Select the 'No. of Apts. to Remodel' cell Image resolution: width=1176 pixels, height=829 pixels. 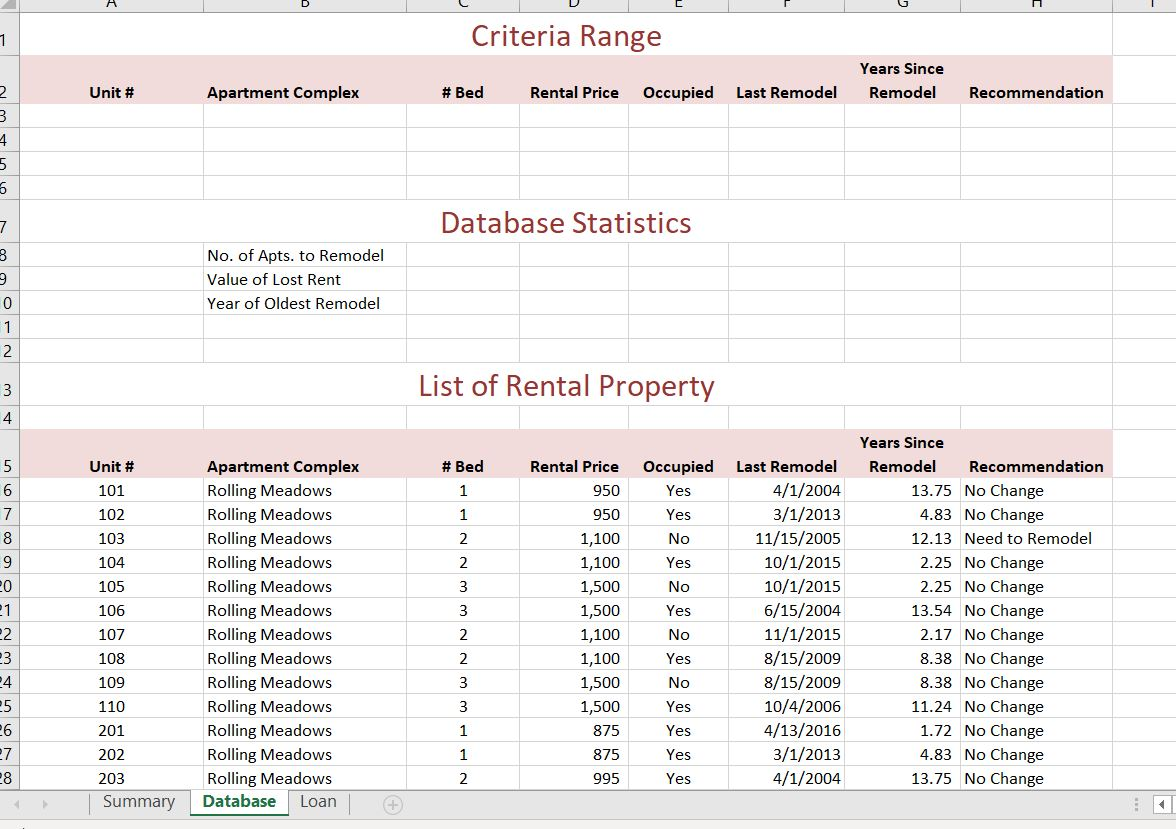(295, 255)
